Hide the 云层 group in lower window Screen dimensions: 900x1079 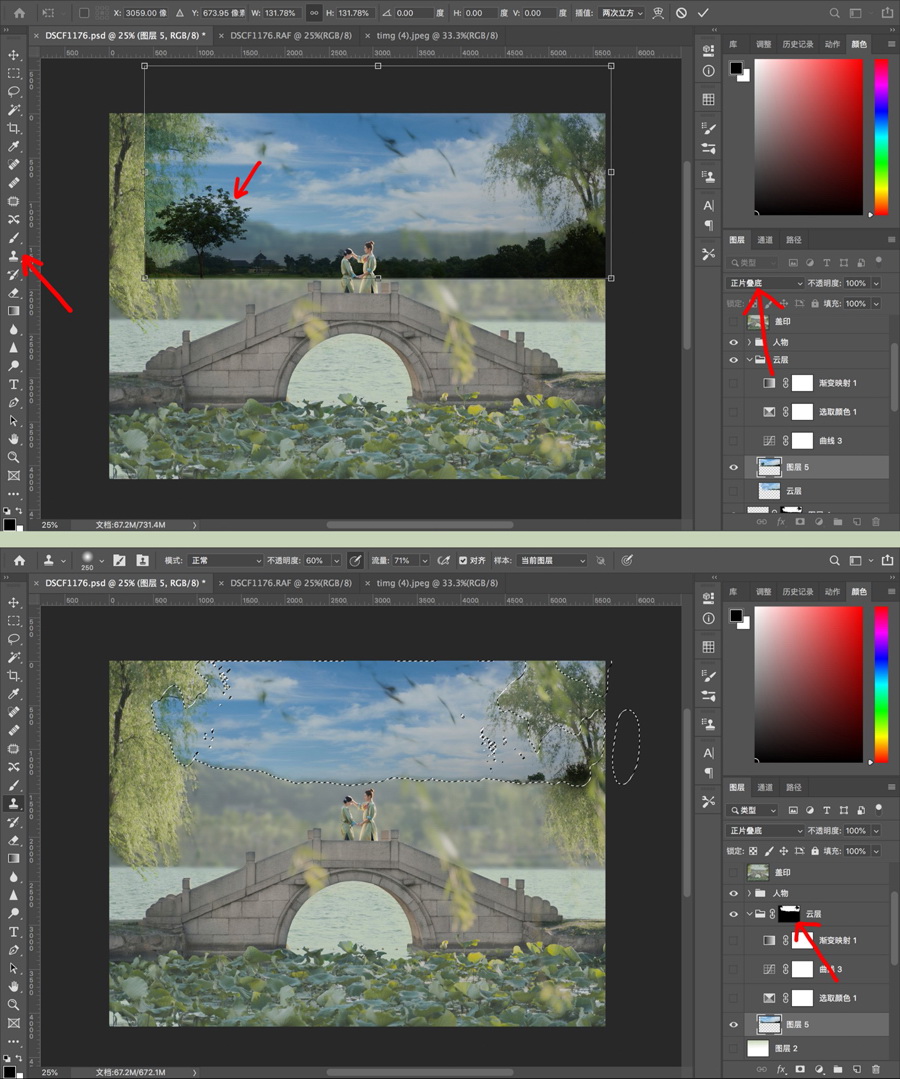pos(733,914)
